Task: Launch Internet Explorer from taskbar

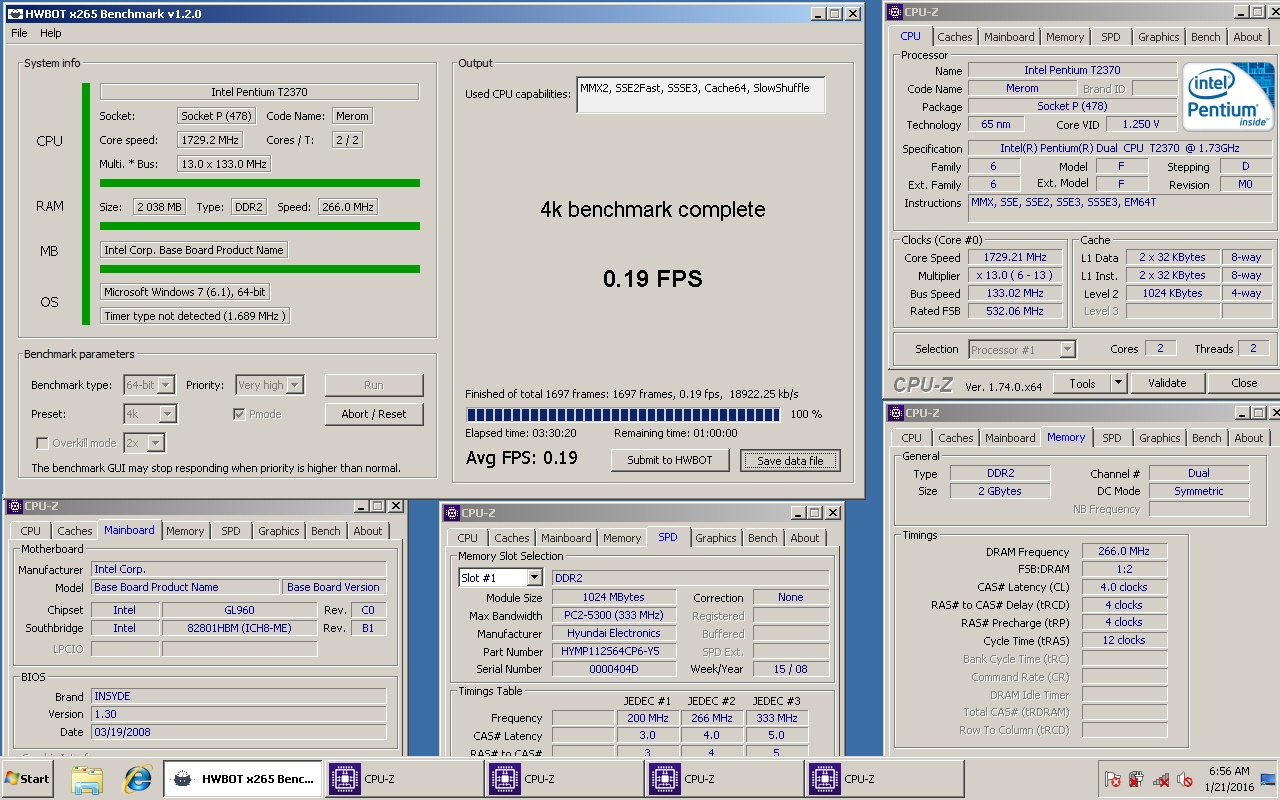Action: (137, 779)
